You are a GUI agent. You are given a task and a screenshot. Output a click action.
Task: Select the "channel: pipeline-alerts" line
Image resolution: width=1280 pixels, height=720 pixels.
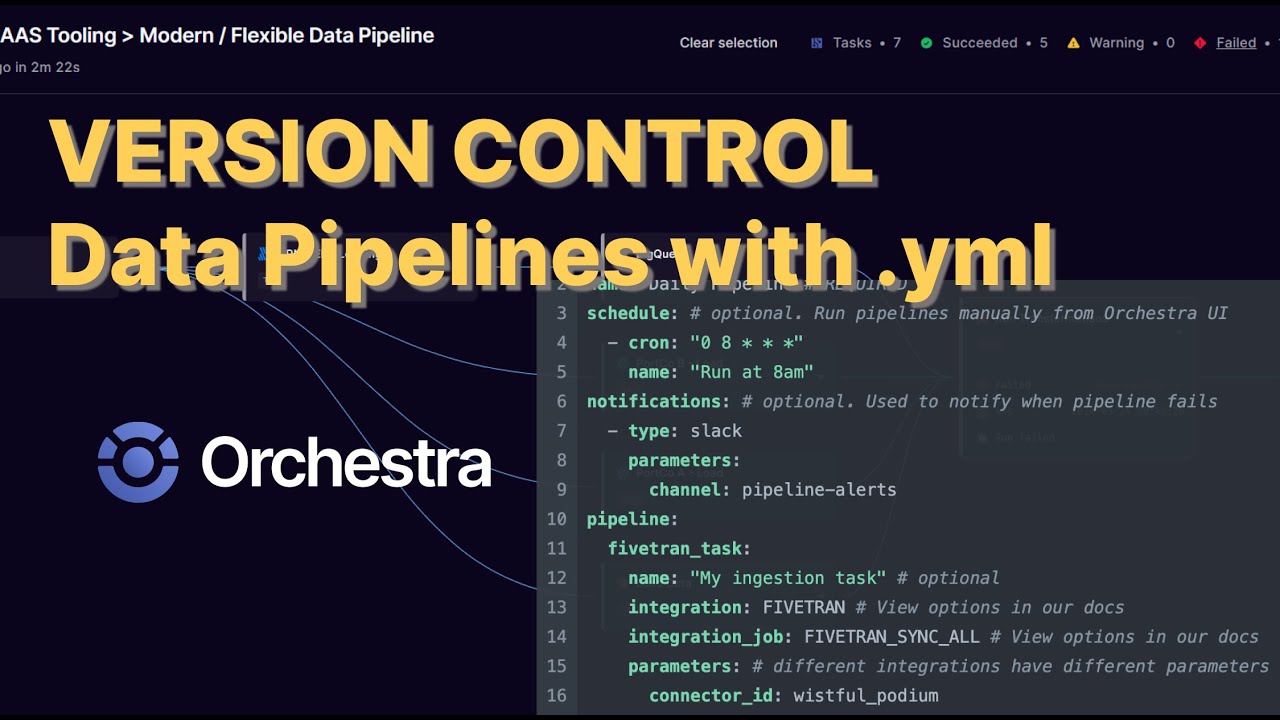click(x=773, y=490)
